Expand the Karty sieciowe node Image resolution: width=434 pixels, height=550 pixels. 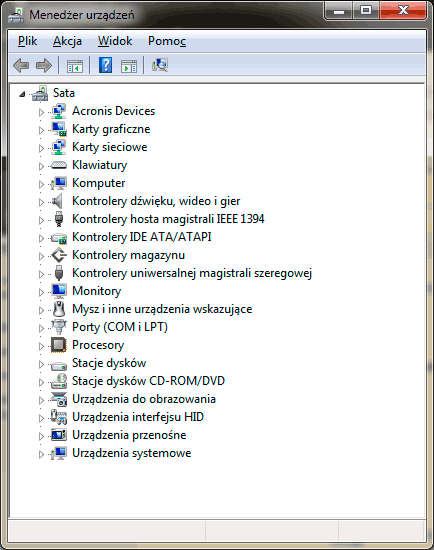tap(41, 148)
